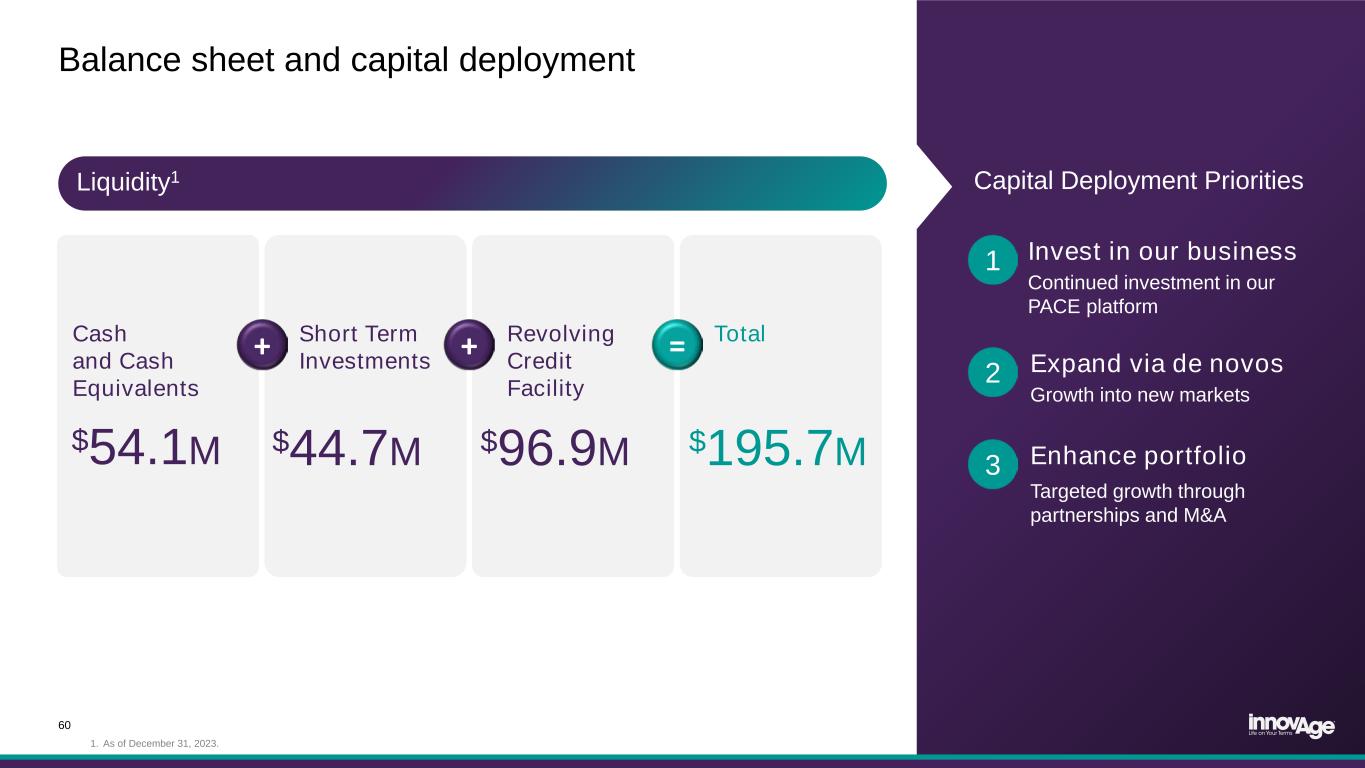1365x768 pixels.
Task: Click the $195.7M total figure
Action: [x=778, y=450]
